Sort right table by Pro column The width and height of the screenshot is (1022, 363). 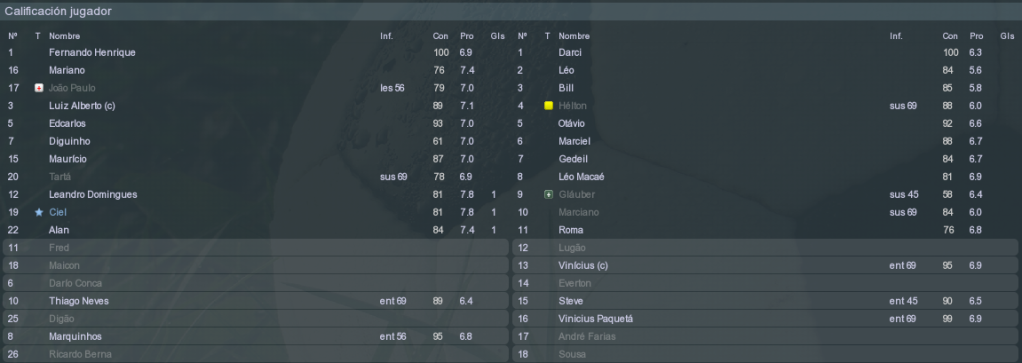976,36
